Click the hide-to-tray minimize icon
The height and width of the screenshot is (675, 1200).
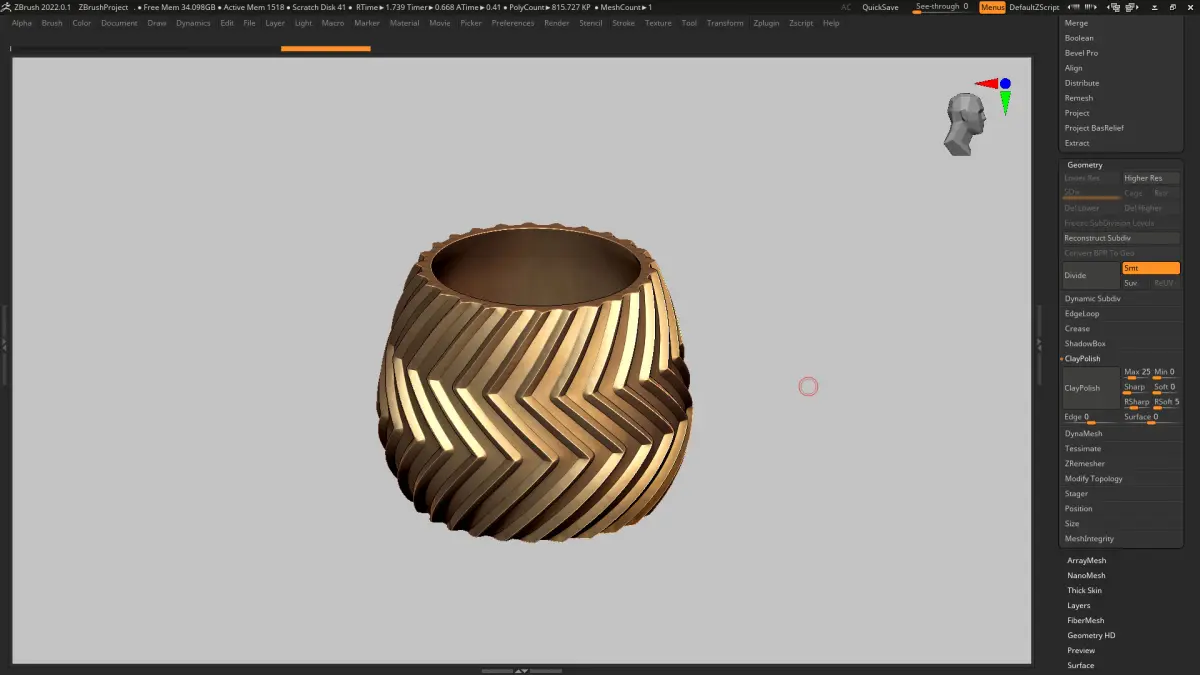(x=1155, y=7)
